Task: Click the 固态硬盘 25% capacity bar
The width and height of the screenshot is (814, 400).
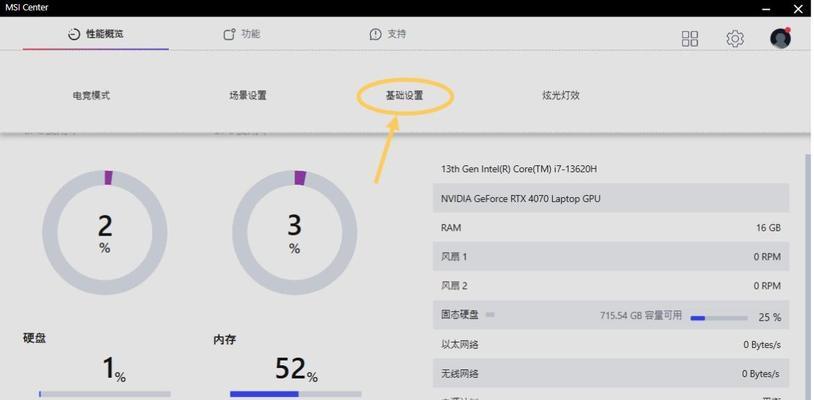Action: (719, 318)
